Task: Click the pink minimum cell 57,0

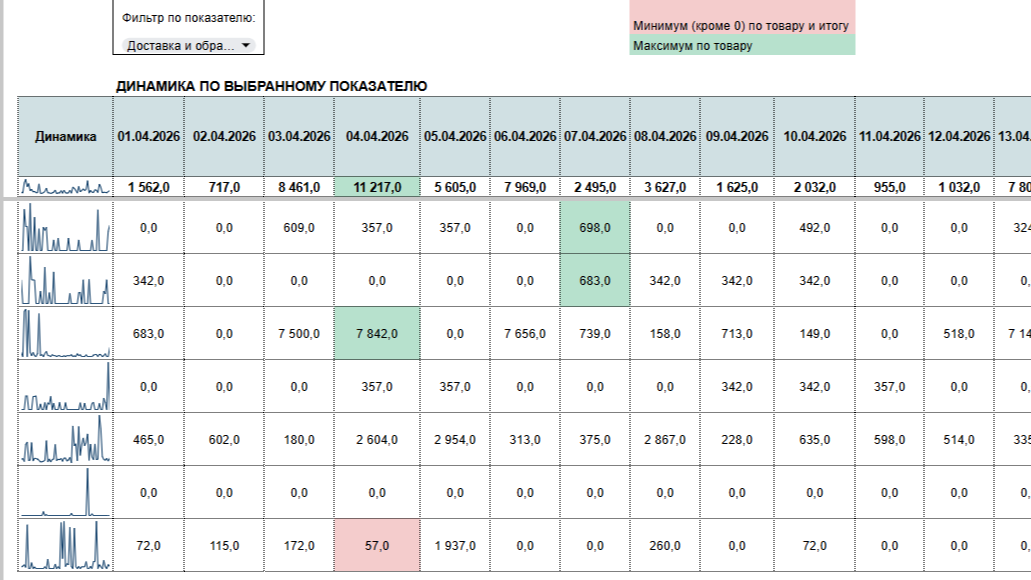Action: click(377, 546)
